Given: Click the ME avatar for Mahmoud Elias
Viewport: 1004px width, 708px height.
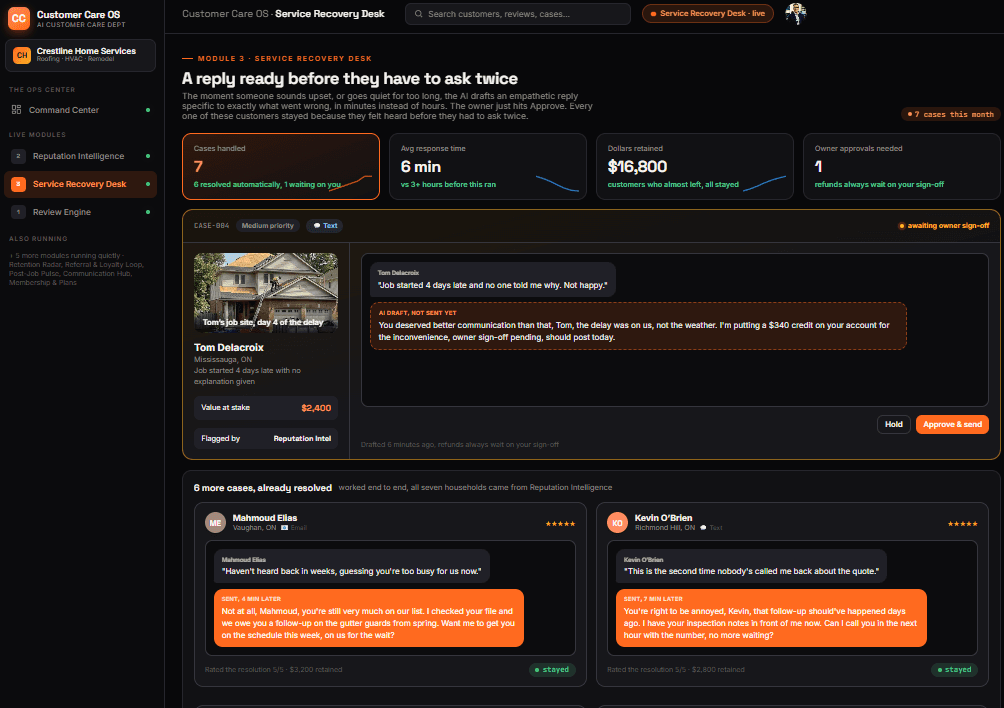Looking at the screenshot, I should click(x=215, y=522).
